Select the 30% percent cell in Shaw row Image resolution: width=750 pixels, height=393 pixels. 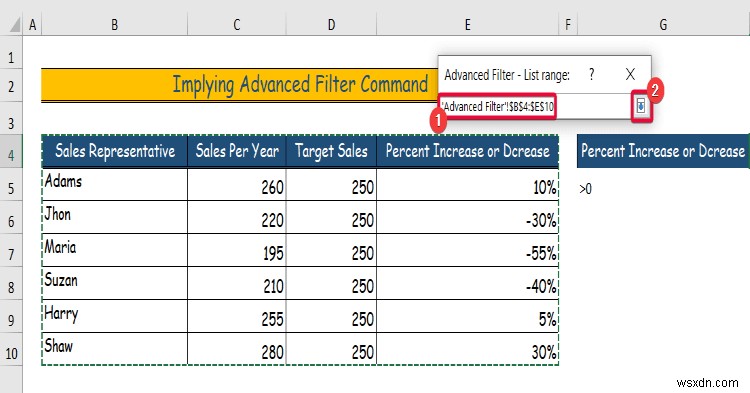tap(467, 349)
